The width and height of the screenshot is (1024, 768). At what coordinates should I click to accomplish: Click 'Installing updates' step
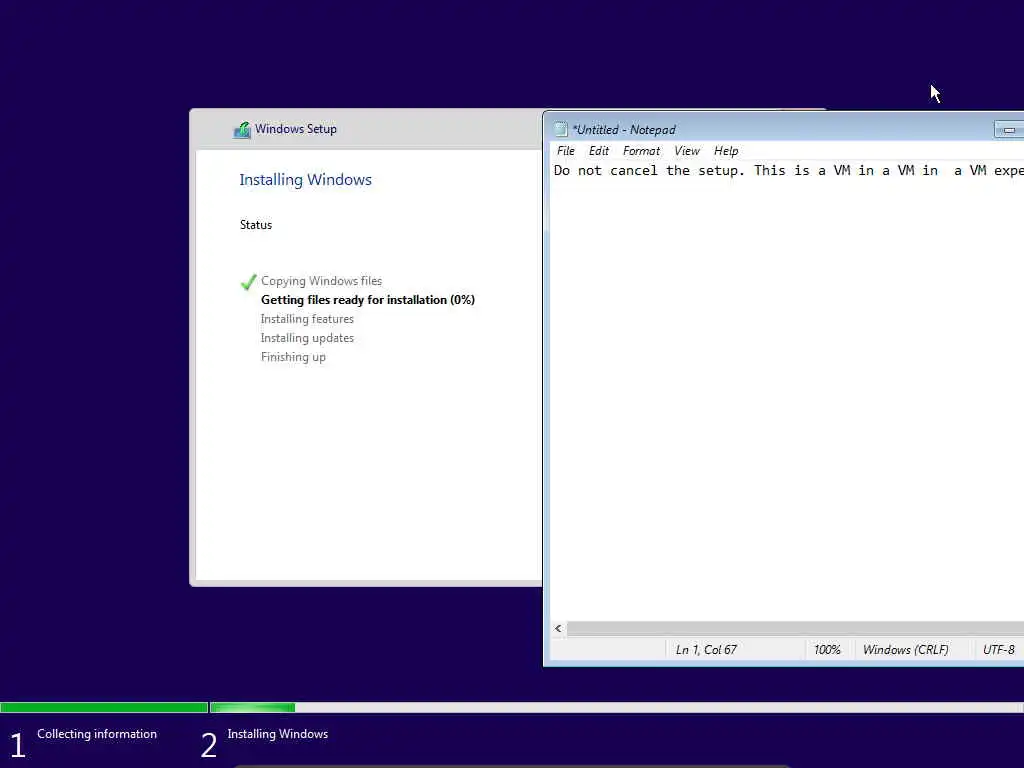307,338
